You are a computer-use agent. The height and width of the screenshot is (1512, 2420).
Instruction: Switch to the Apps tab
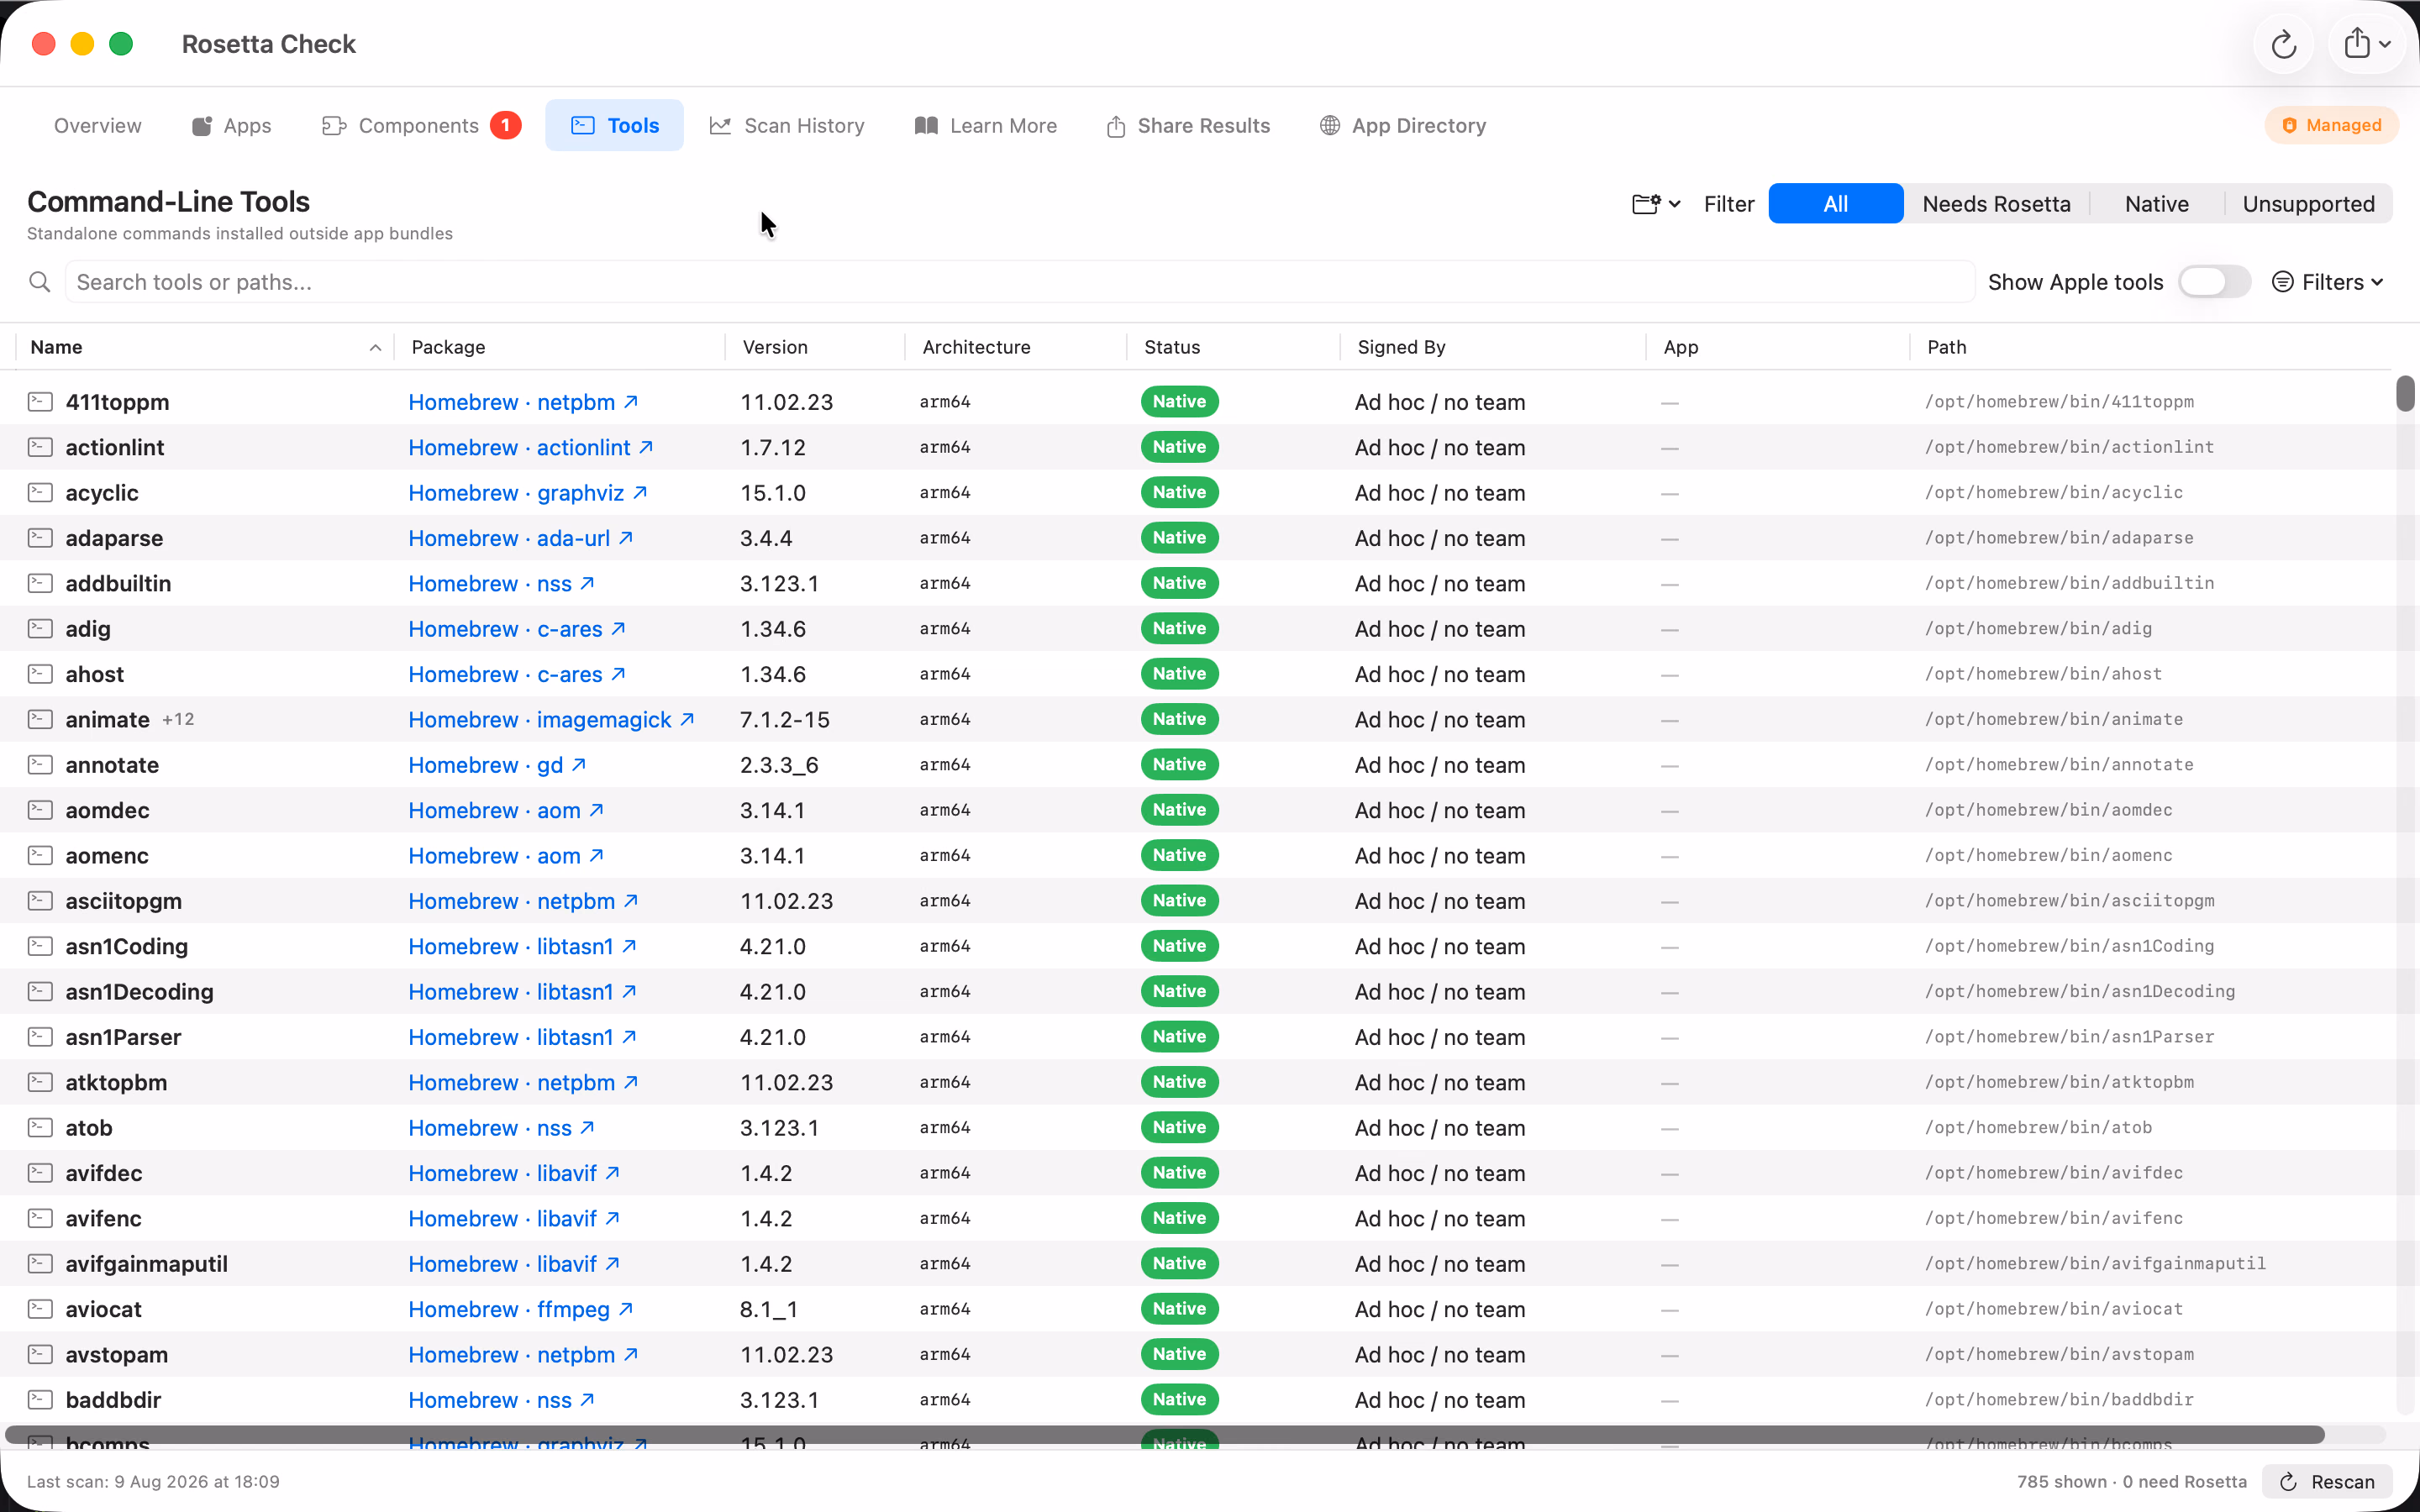tap(232, 125)
